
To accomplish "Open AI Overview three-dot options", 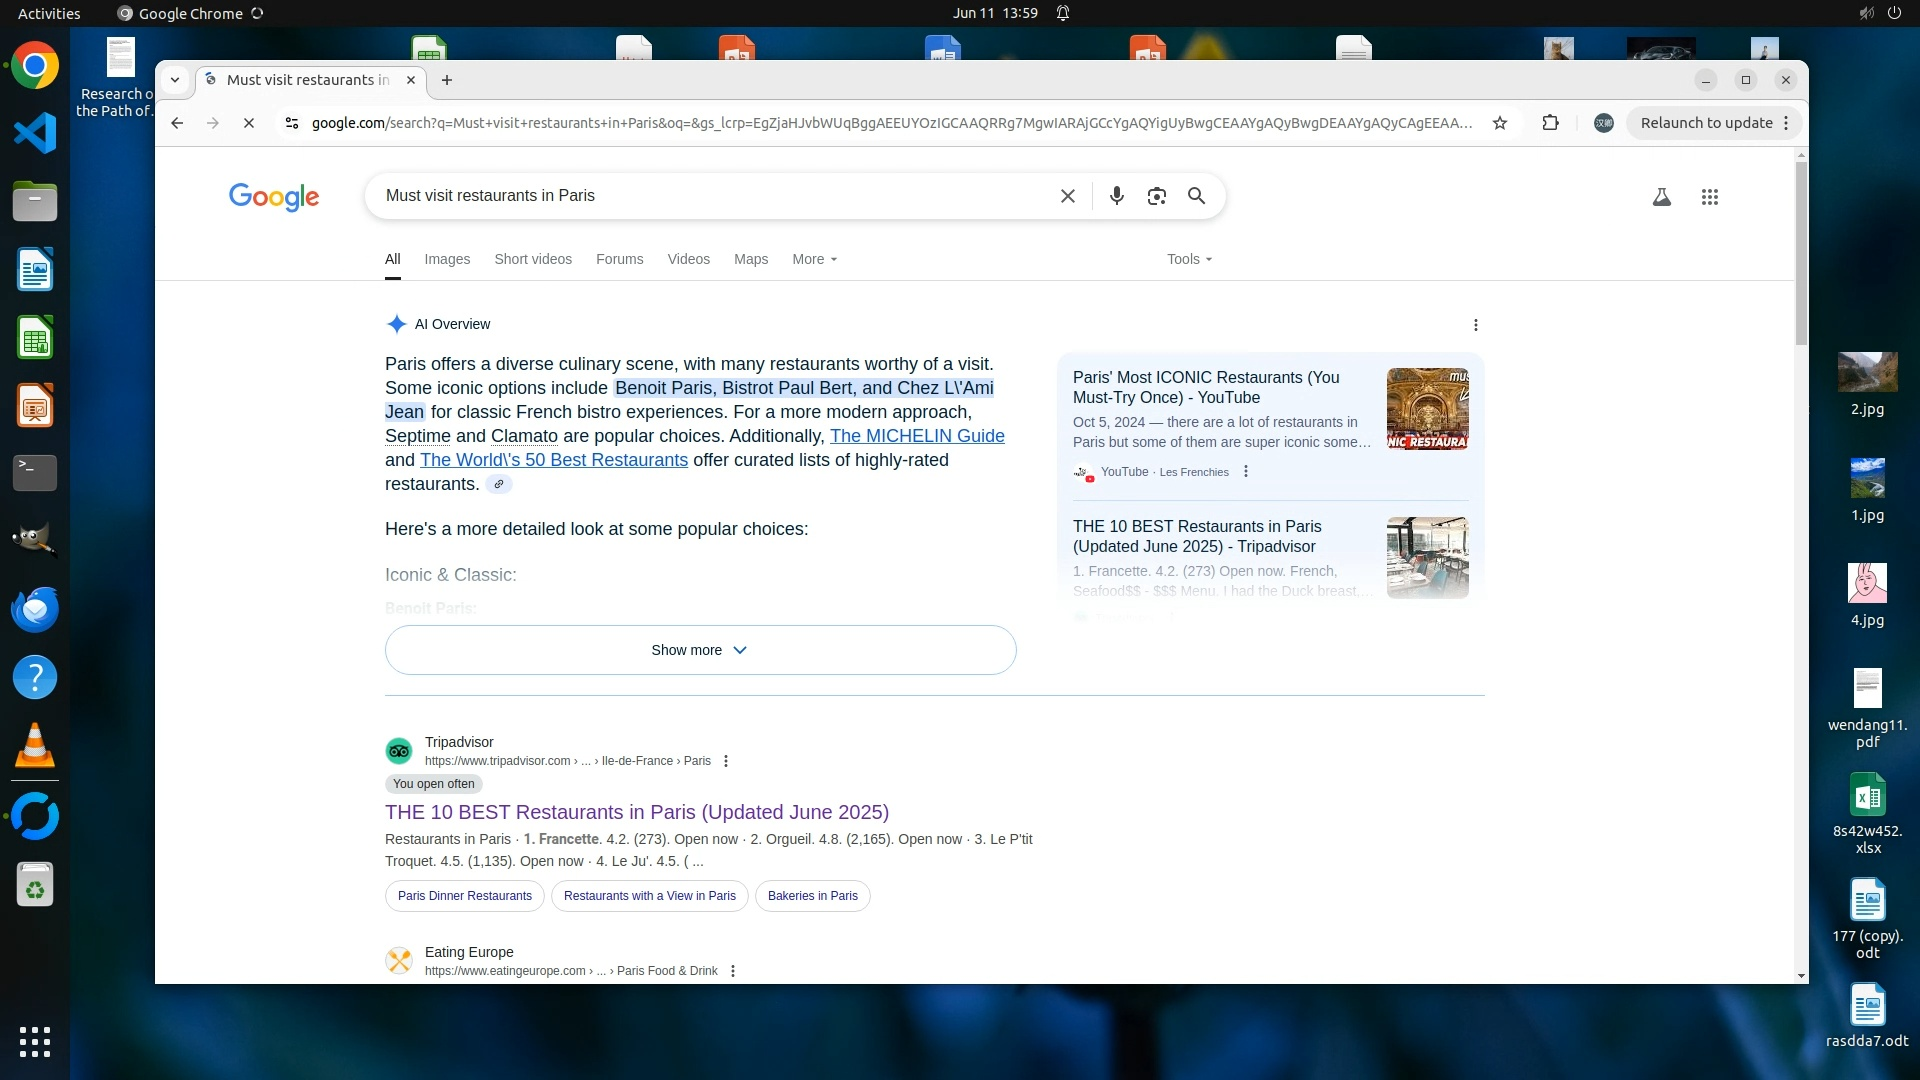I will click(x=1476, y=324).
